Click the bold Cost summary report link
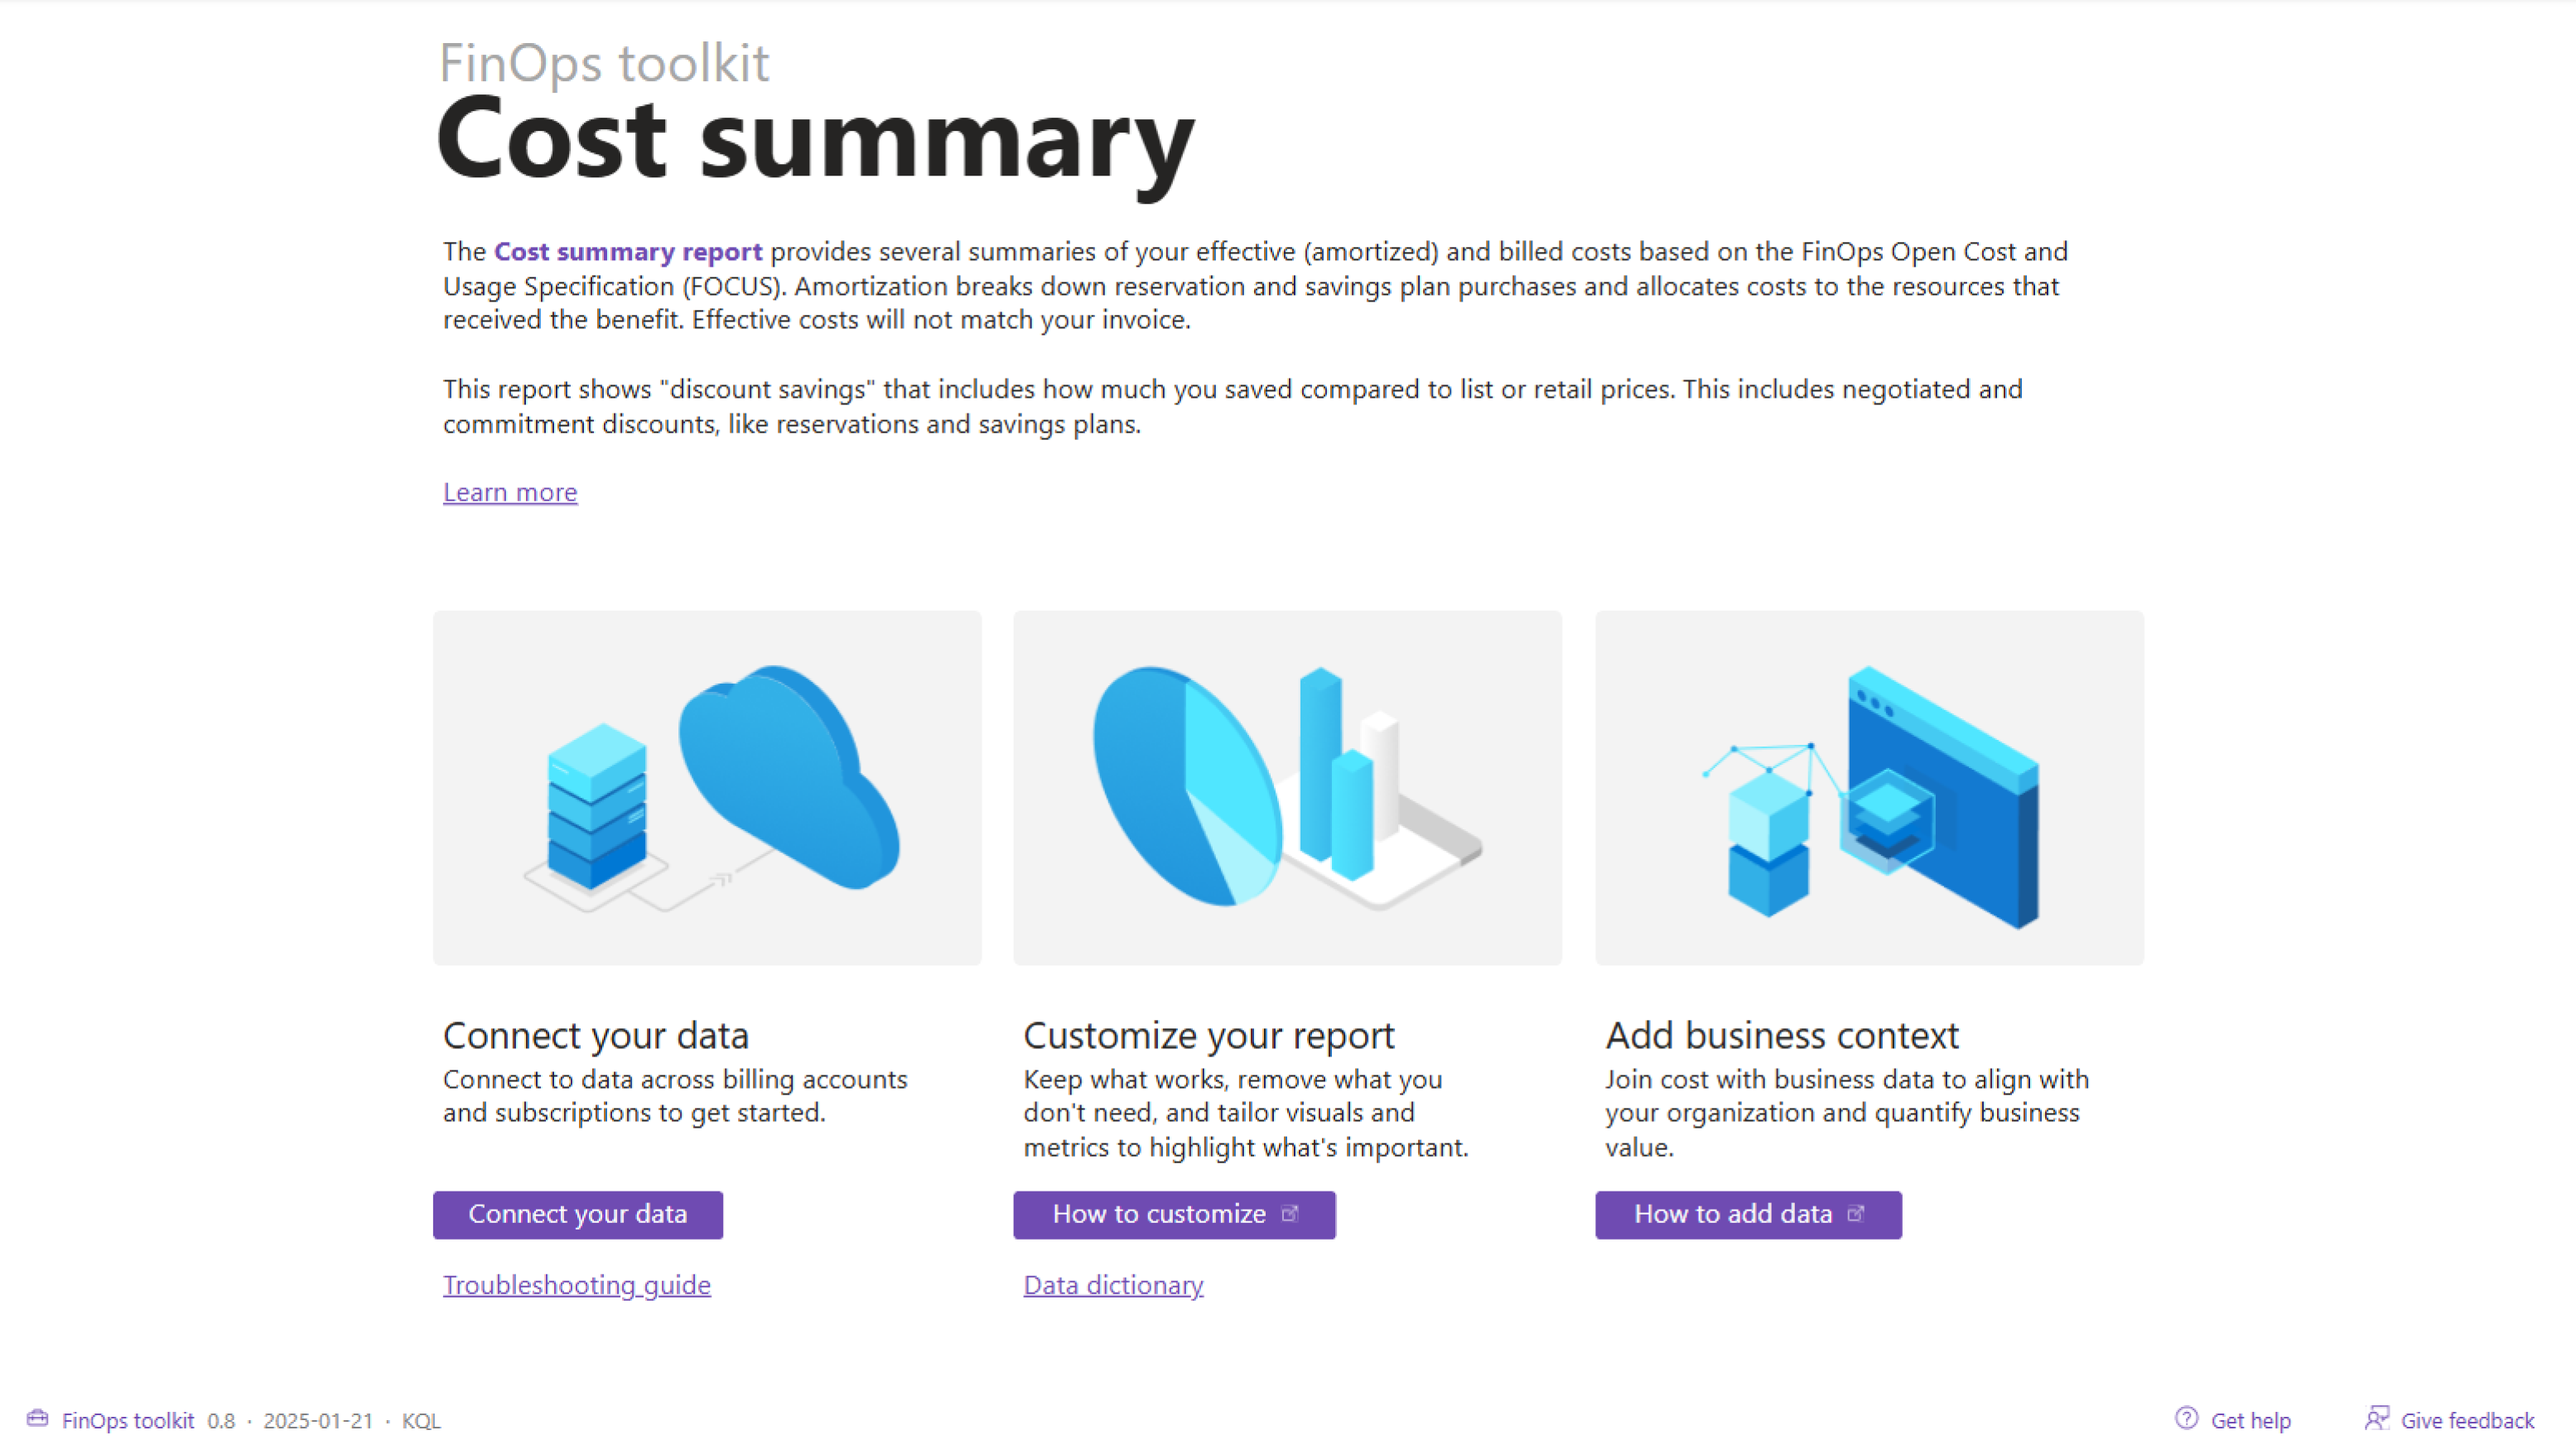Viewport: 2576px width, 1445px height. click(x=628, y=251)
